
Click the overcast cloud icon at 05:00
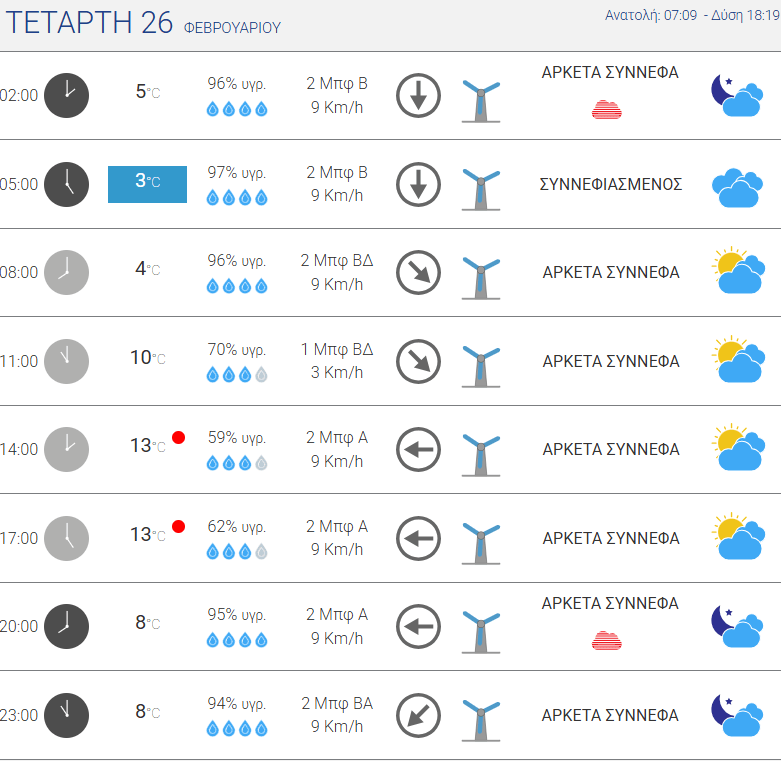(x=737, y=188)
